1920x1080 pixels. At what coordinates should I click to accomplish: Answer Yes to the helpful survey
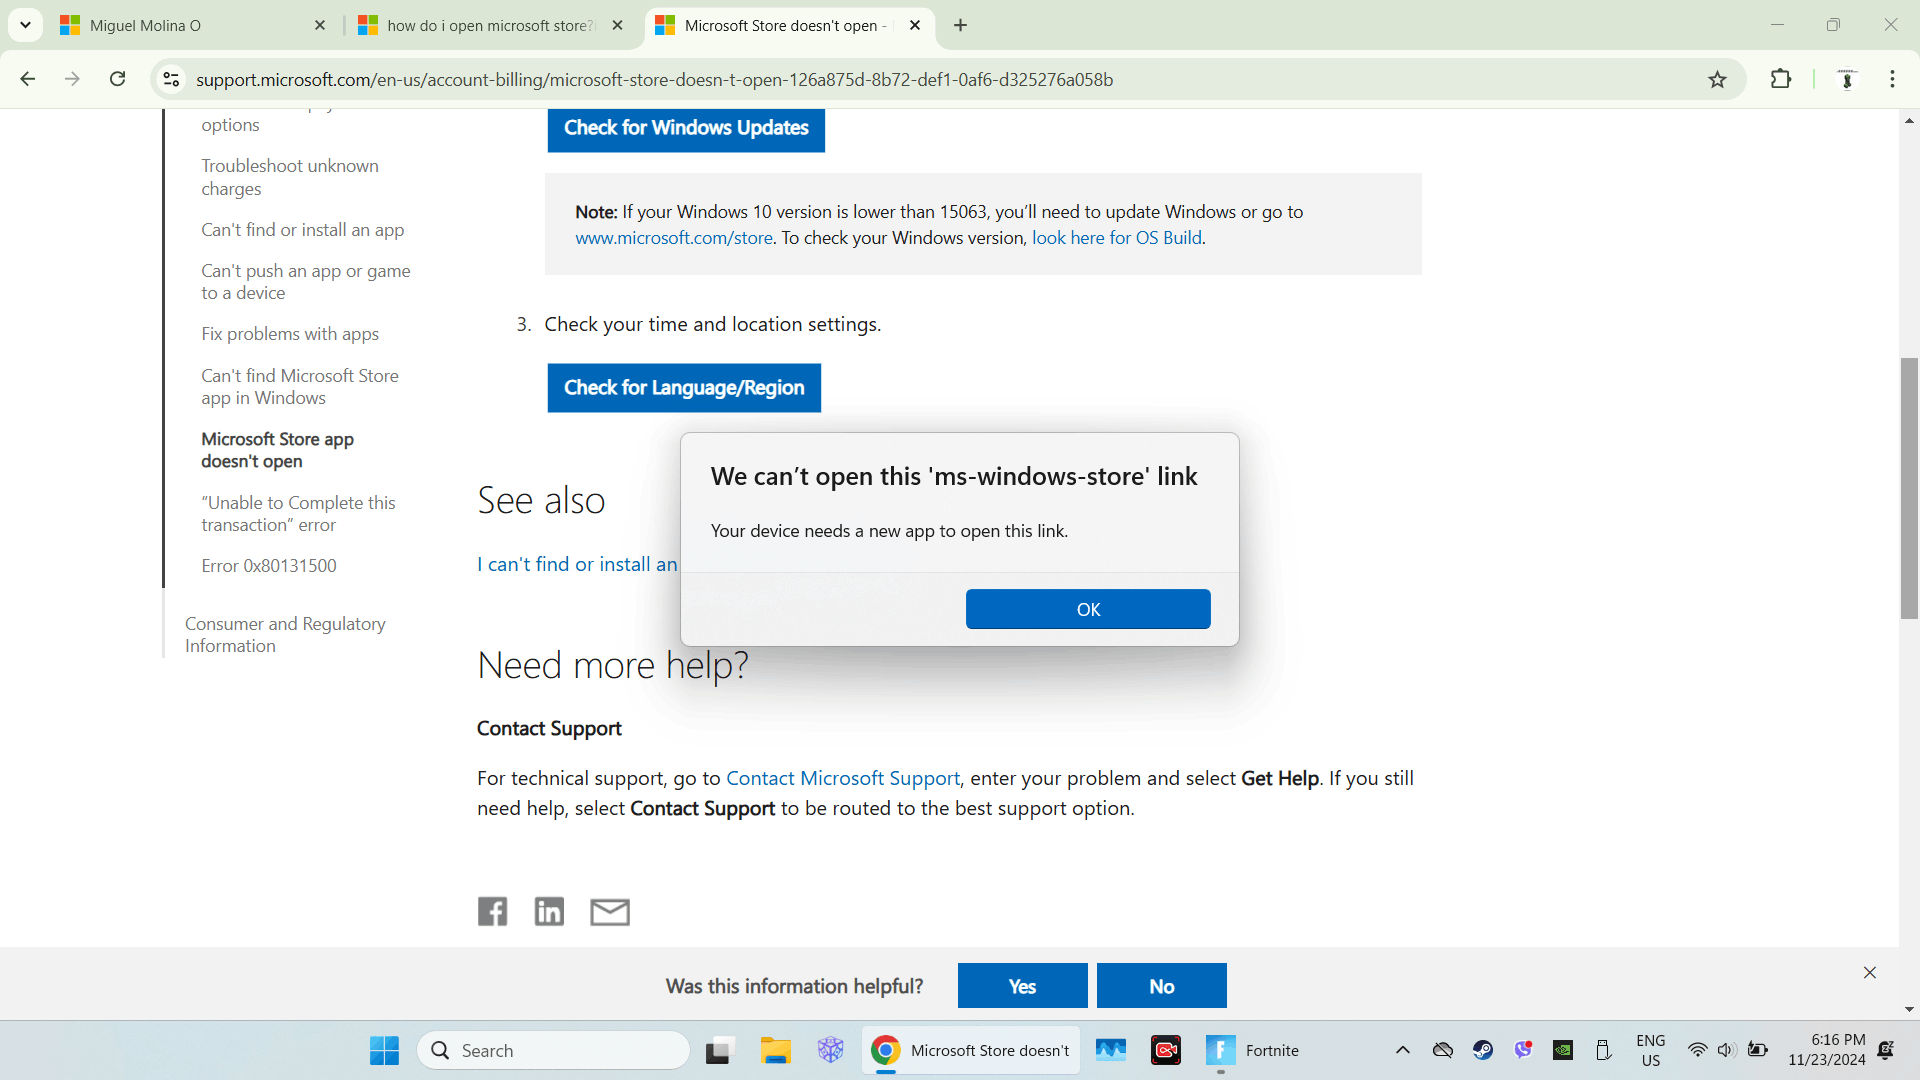[1022, 986]
